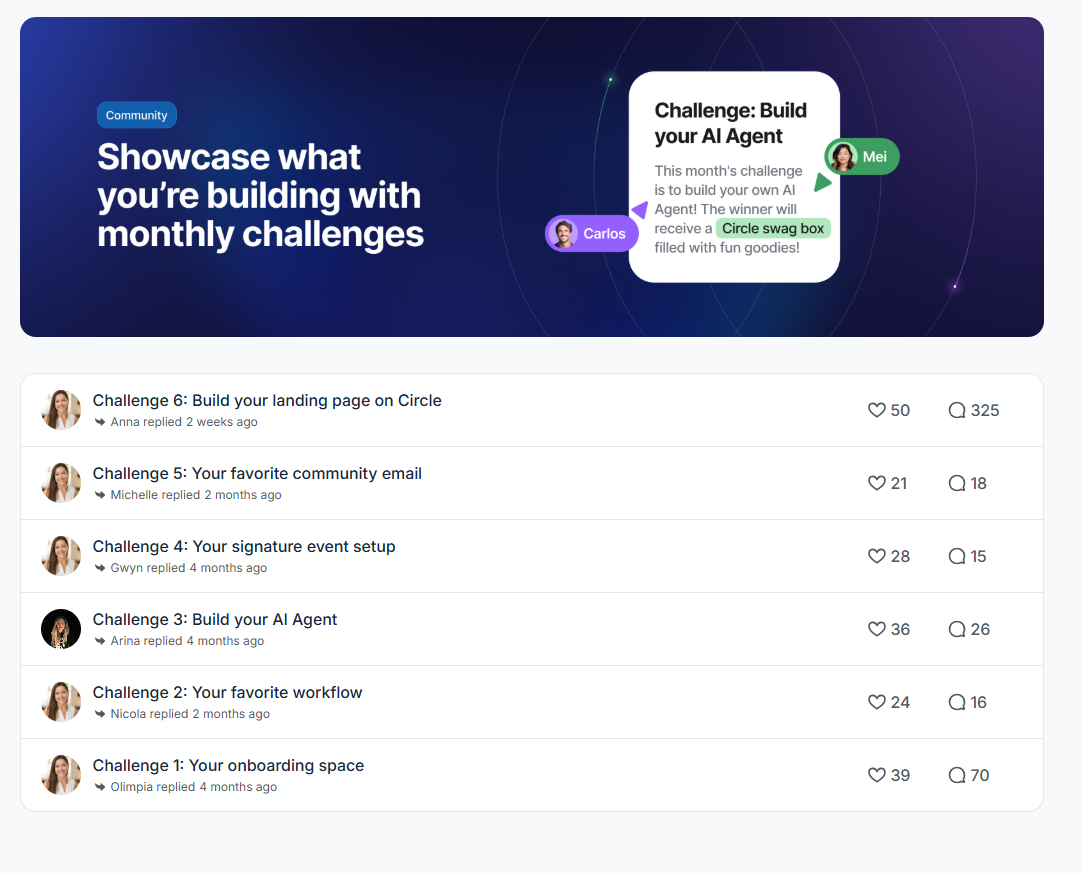The height and width of the screenshot is (873, 1082).
Task: Like Challenge 5 via heart icon
Action: click(876, 483)
